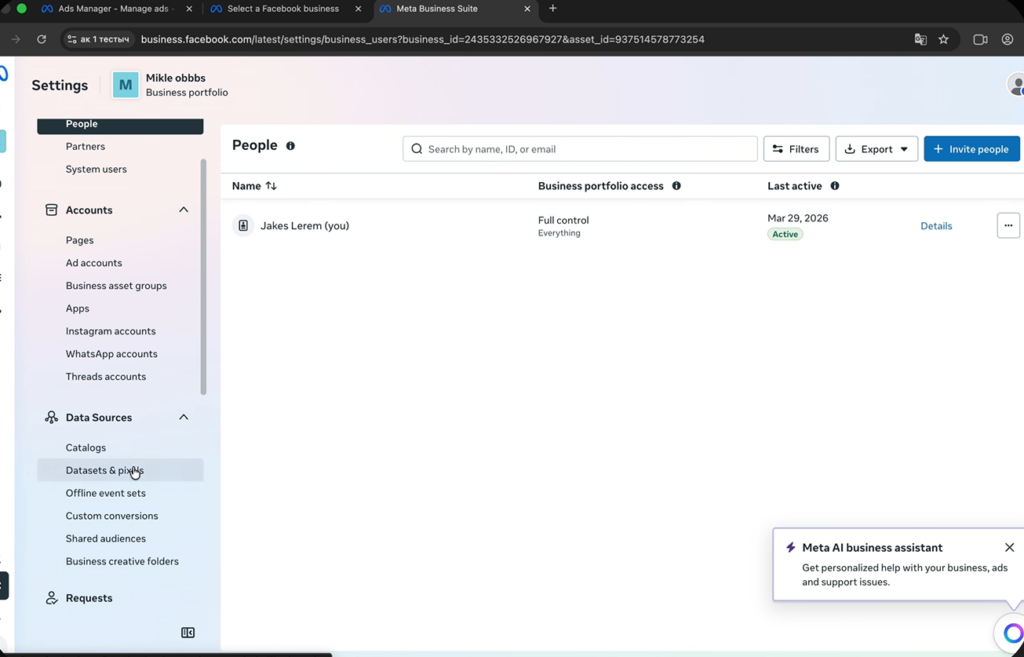1024x657 pixels.
Task: Click the Requests heading in sidebar
Action: click(89, 598)
